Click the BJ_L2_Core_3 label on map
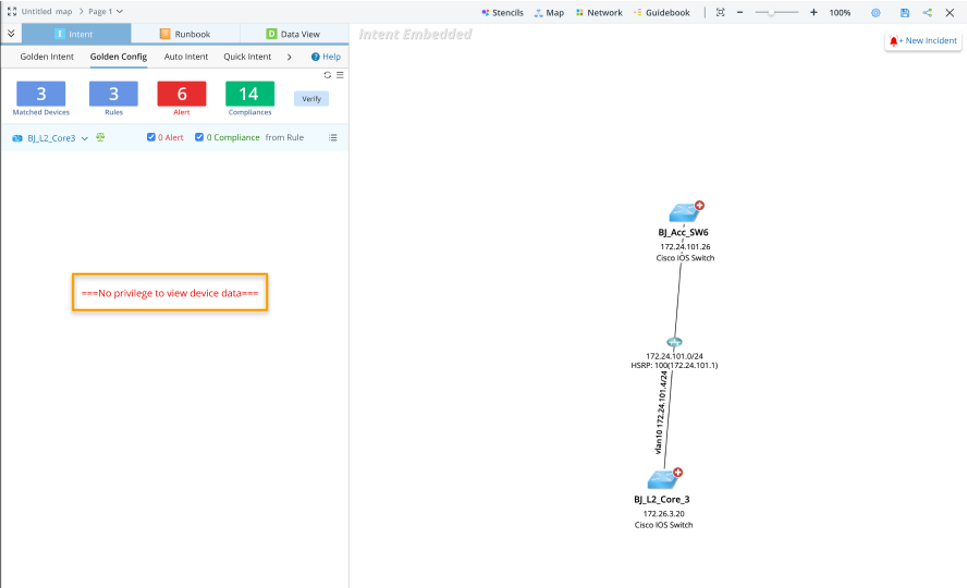967x588 pixels. coord(662,500)
